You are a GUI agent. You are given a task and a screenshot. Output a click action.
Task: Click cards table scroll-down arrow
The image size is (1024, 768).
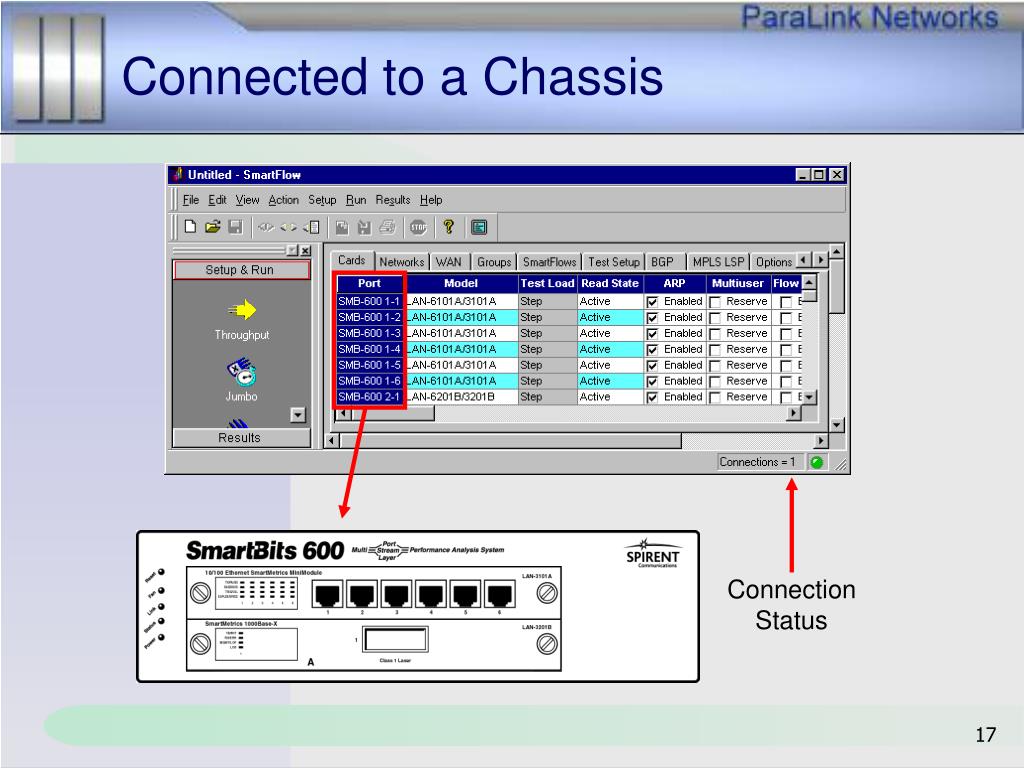(809, 397)
